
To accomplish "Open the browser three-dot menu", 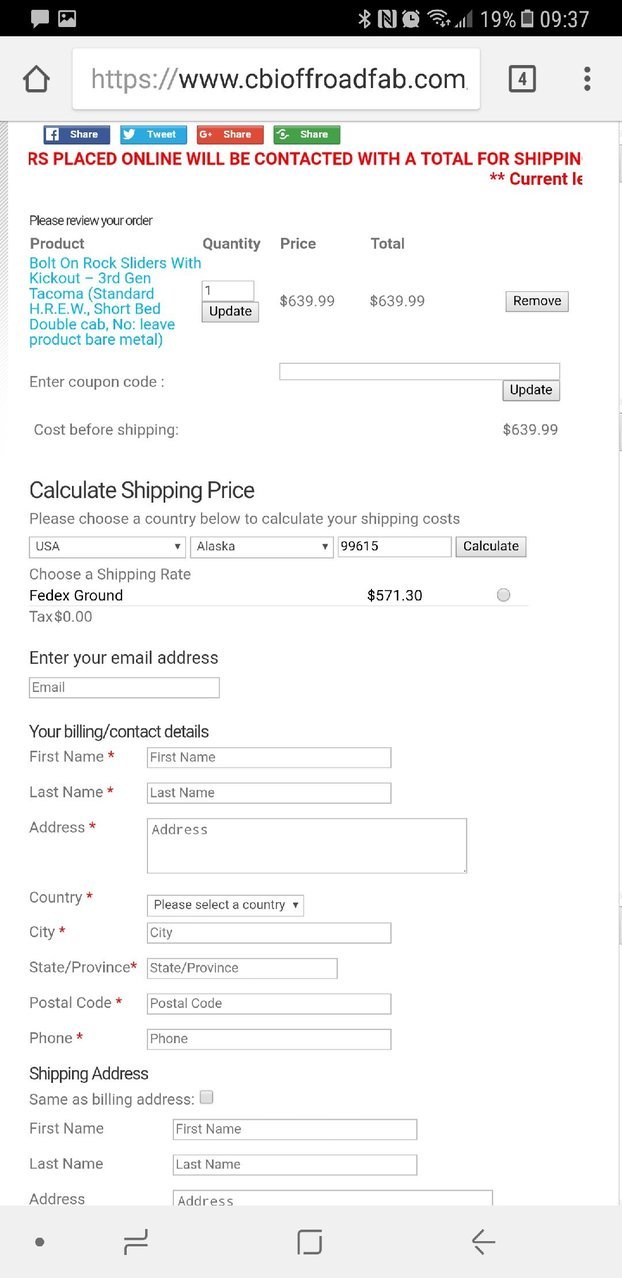I will pos(587,79).
